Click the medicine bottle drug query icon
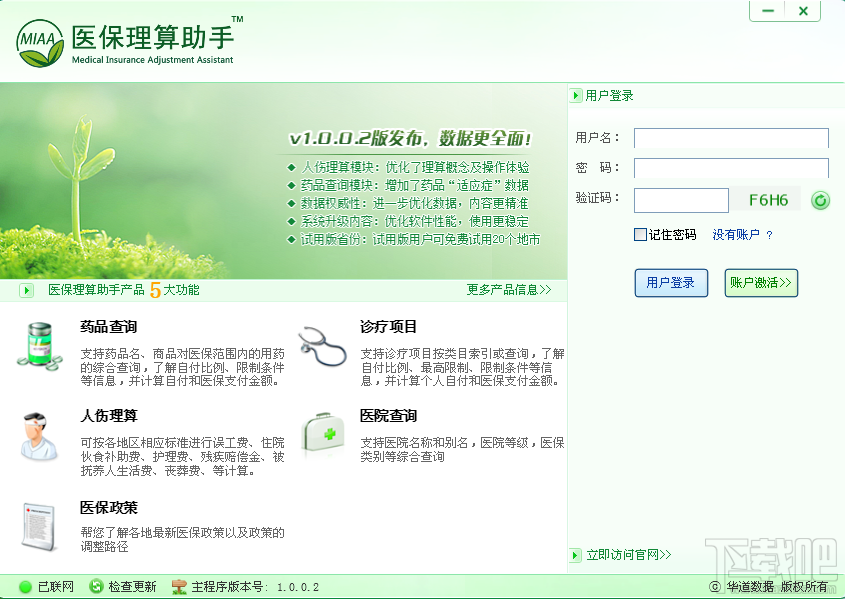The width and height of the screenshot is (845, 599). pyautogui.click(x=39, y=346)
